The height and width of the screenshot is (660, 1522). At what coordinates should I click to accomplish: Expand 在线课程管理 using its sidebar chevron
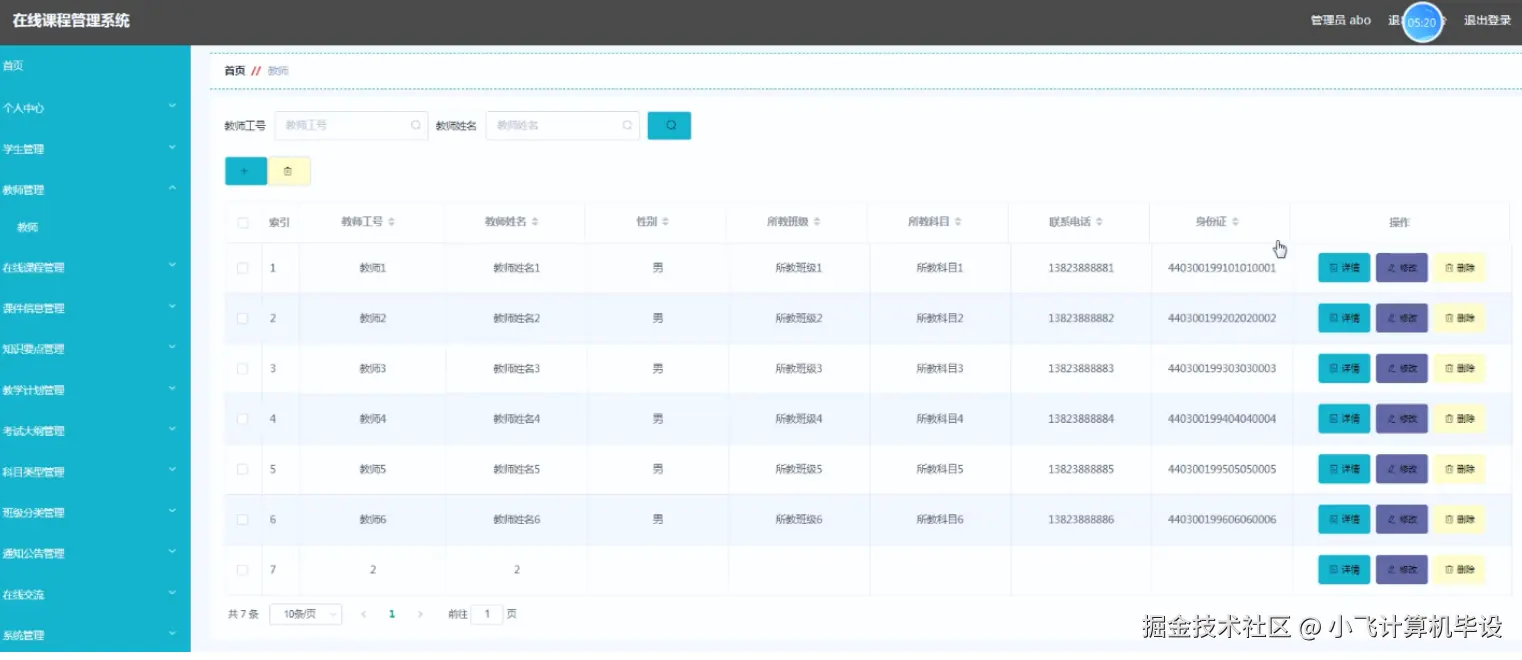click(x=172, y=265)
